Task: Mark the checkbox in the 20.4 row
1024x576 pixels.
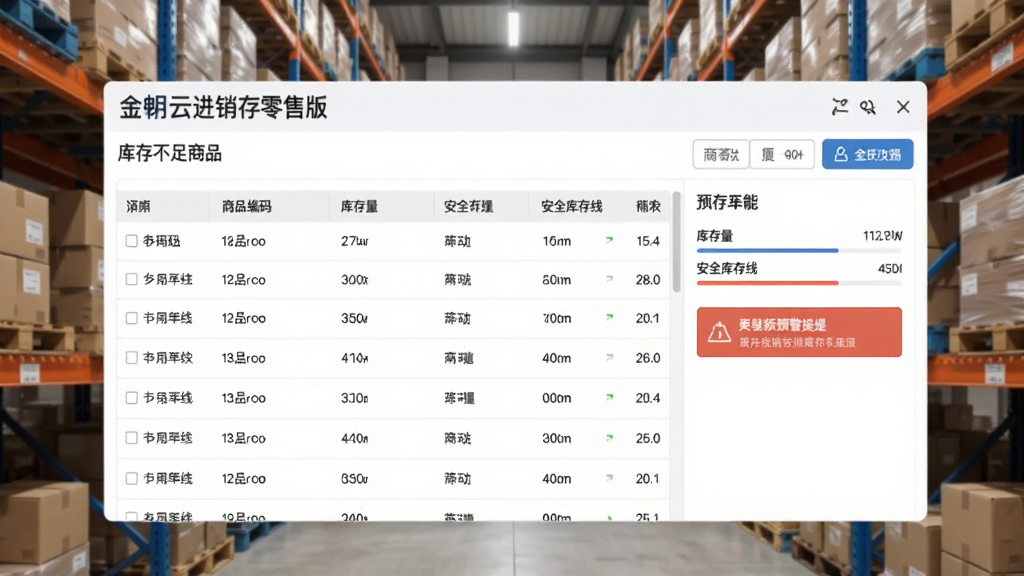Action: coord(131,398)
